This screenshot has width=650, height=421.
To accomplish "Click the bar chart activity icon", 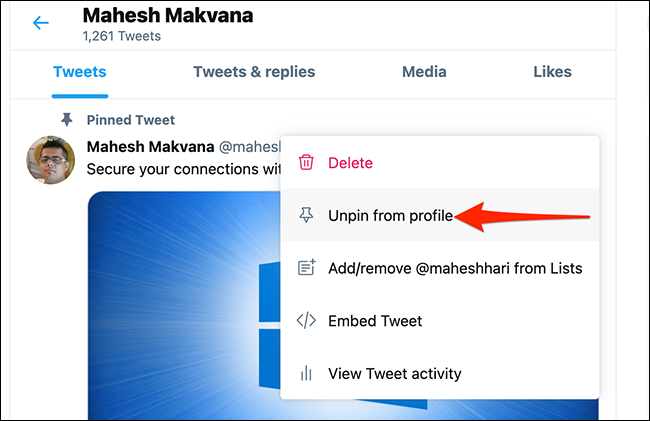I will tap(307, 374).
